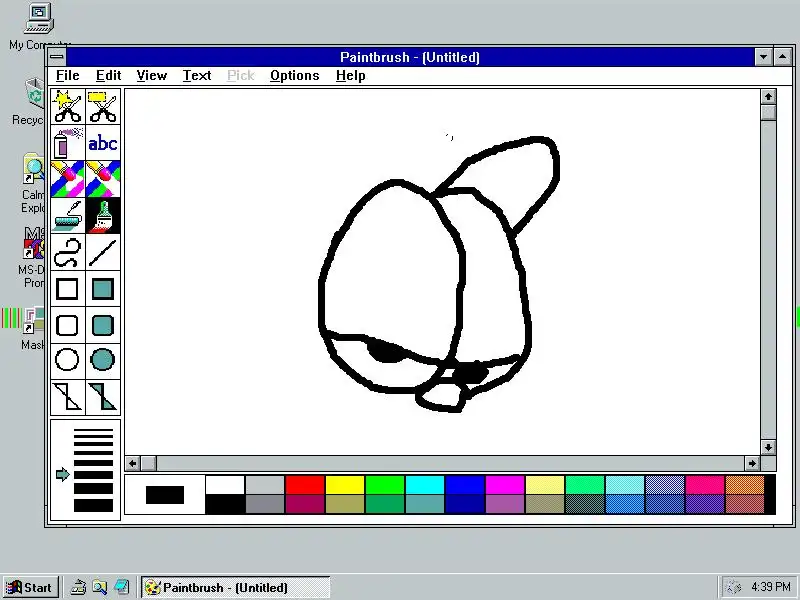This screenshot has height=600, width=800.
Task: Open the Paintbrush window control menu box
Action: click(x=57, y=57)
